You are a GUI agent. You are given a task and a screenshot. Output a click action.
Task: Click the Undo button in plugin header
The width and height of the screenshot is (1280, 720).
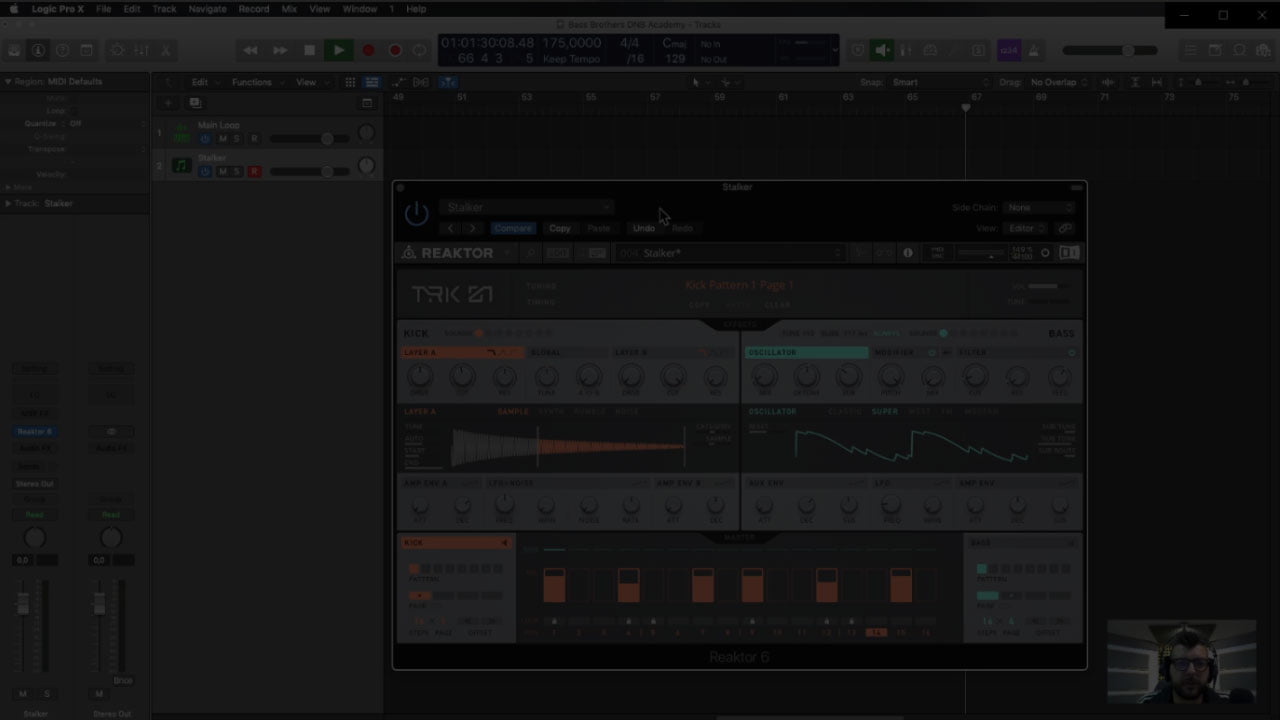tap(644, 228)
